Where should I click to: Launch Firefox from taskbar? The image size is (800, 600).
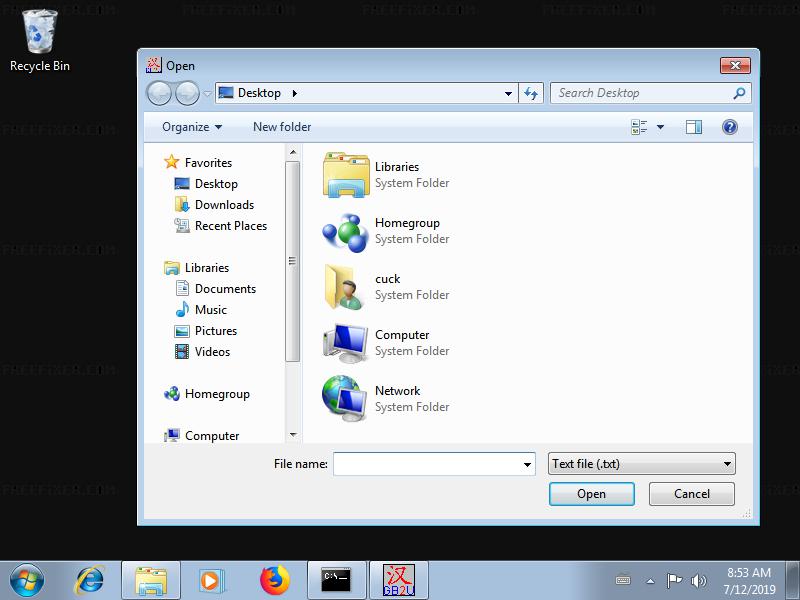275,581
